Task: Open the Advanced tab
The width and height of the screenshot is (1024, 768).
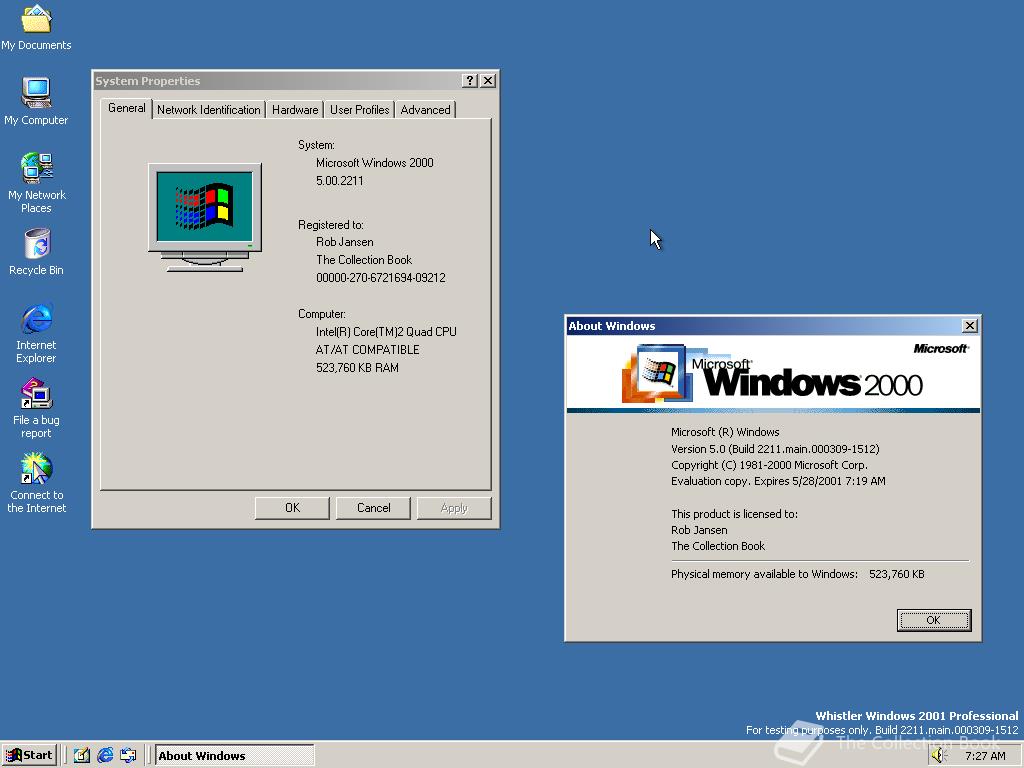Action: 425,110
